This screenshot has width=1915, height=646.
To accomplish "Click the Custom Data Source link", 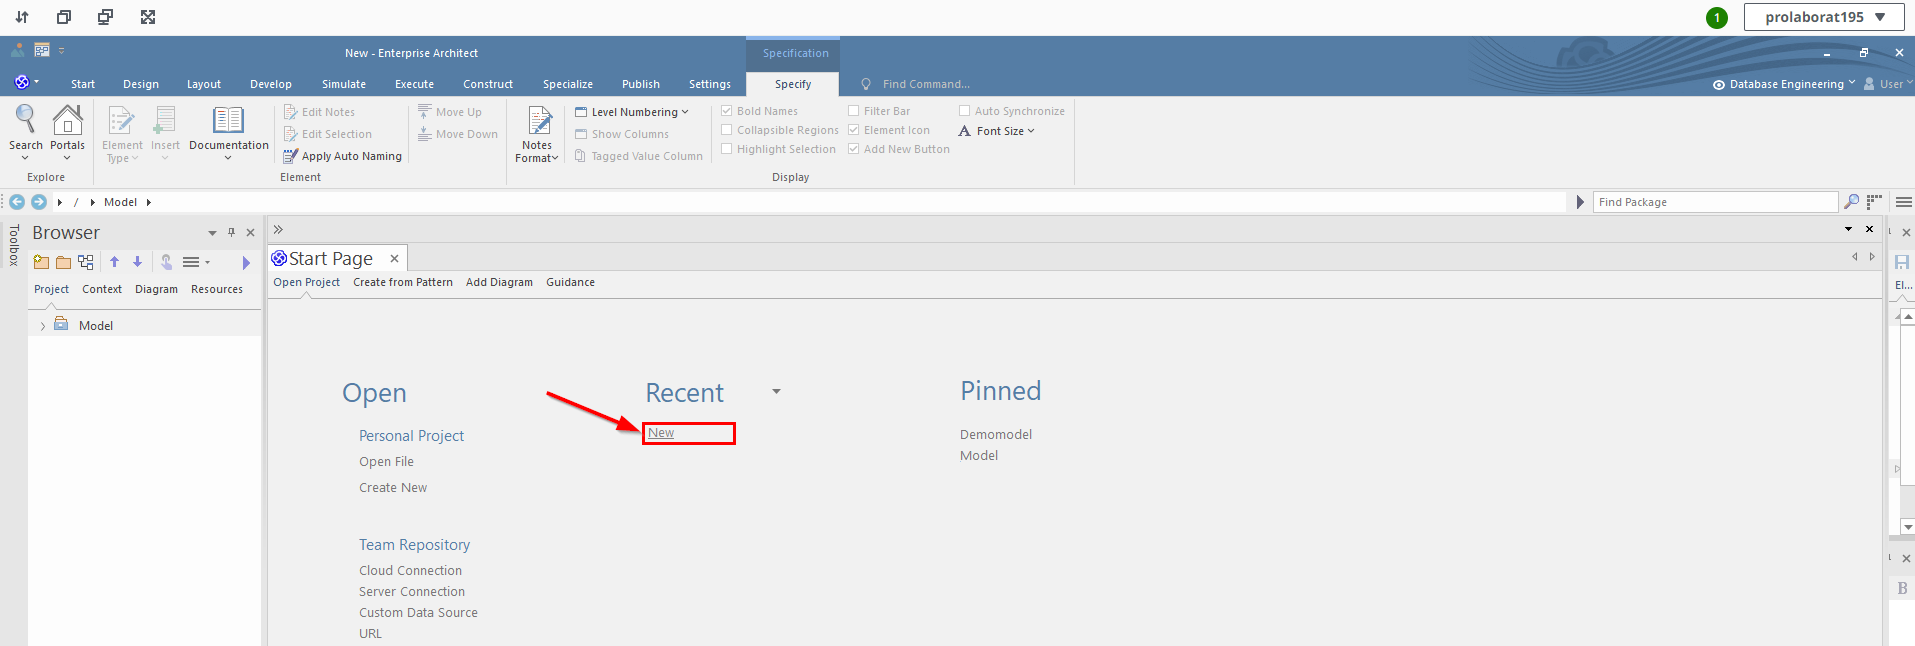I will [x=418, y=613].
